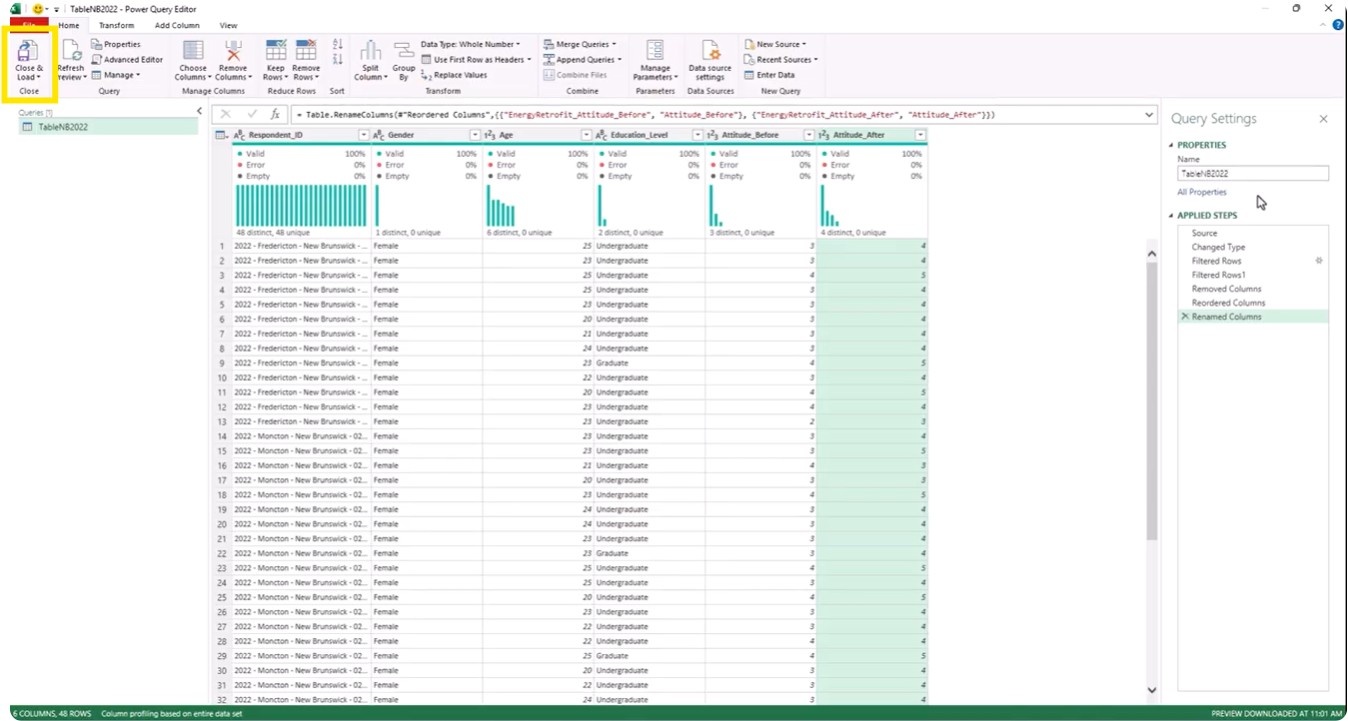Click the Choose Columns icon
The width and height of the screenshot is (1348, 721).
(x=193, y=52)
